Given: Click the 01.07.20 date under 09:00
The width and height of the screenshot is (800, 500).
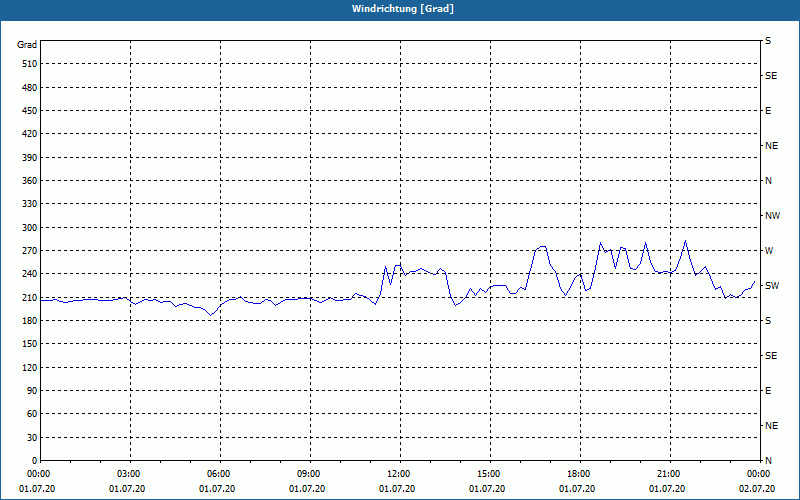Looking at the screenshot, I should pos(307,489).
